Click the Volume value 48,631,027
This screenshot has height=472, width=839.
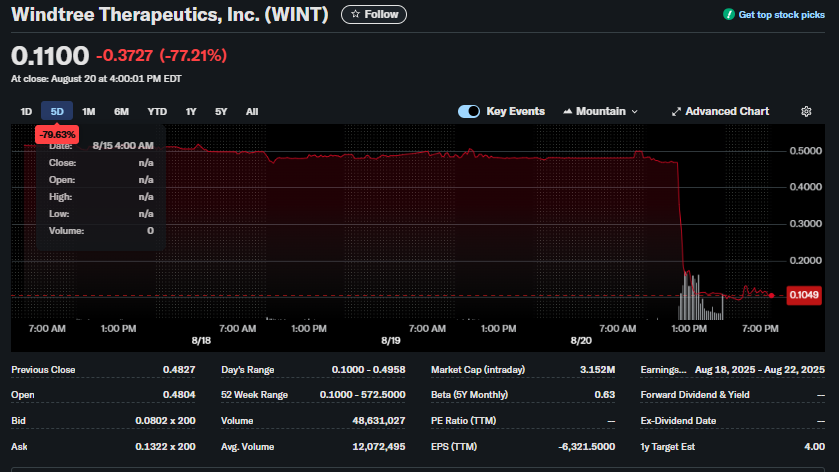point(378,421)
